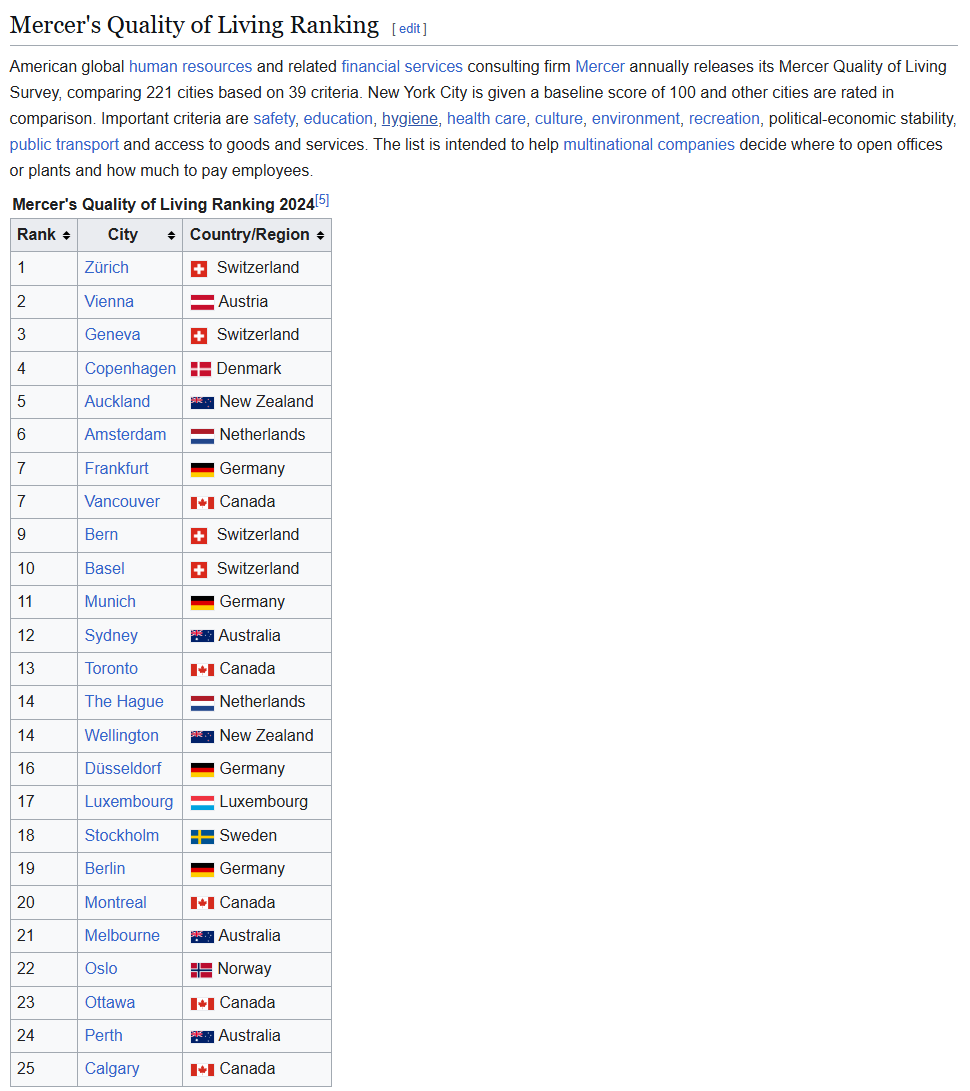Select the Denmark country text
The width and height of the screenshot is (970, 1091).
click(x=248, y=369)
